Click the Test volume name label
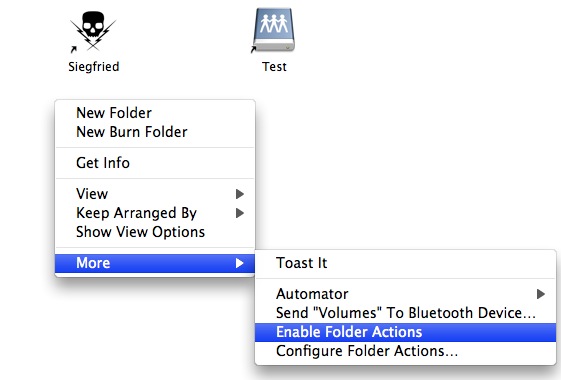The image size is (561, 380). (x=274, y=67)
